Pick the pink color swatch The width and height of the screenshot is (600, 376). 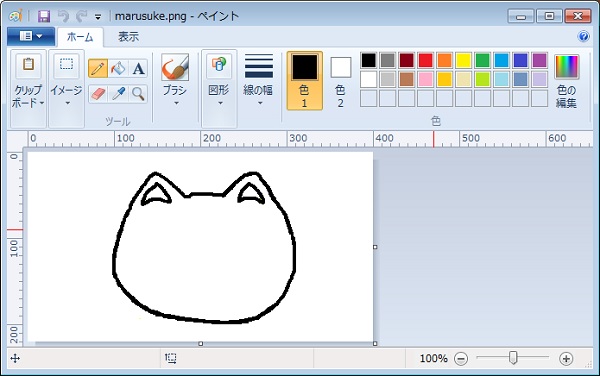tap(426, 79)
